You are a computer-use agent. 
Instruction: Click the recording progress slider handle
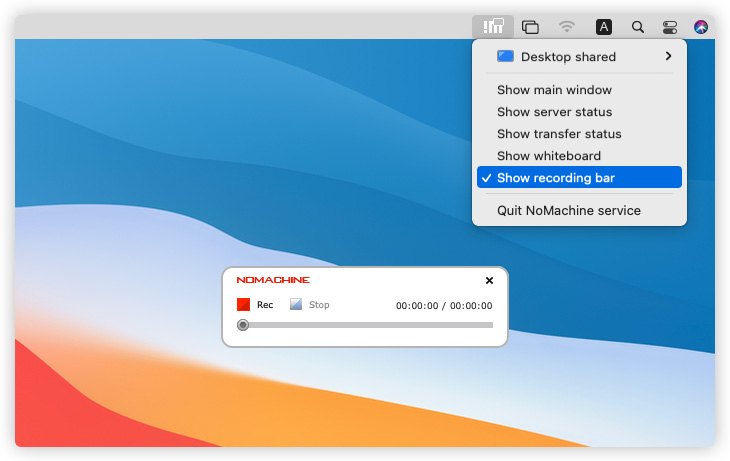(x=243, y=325)
